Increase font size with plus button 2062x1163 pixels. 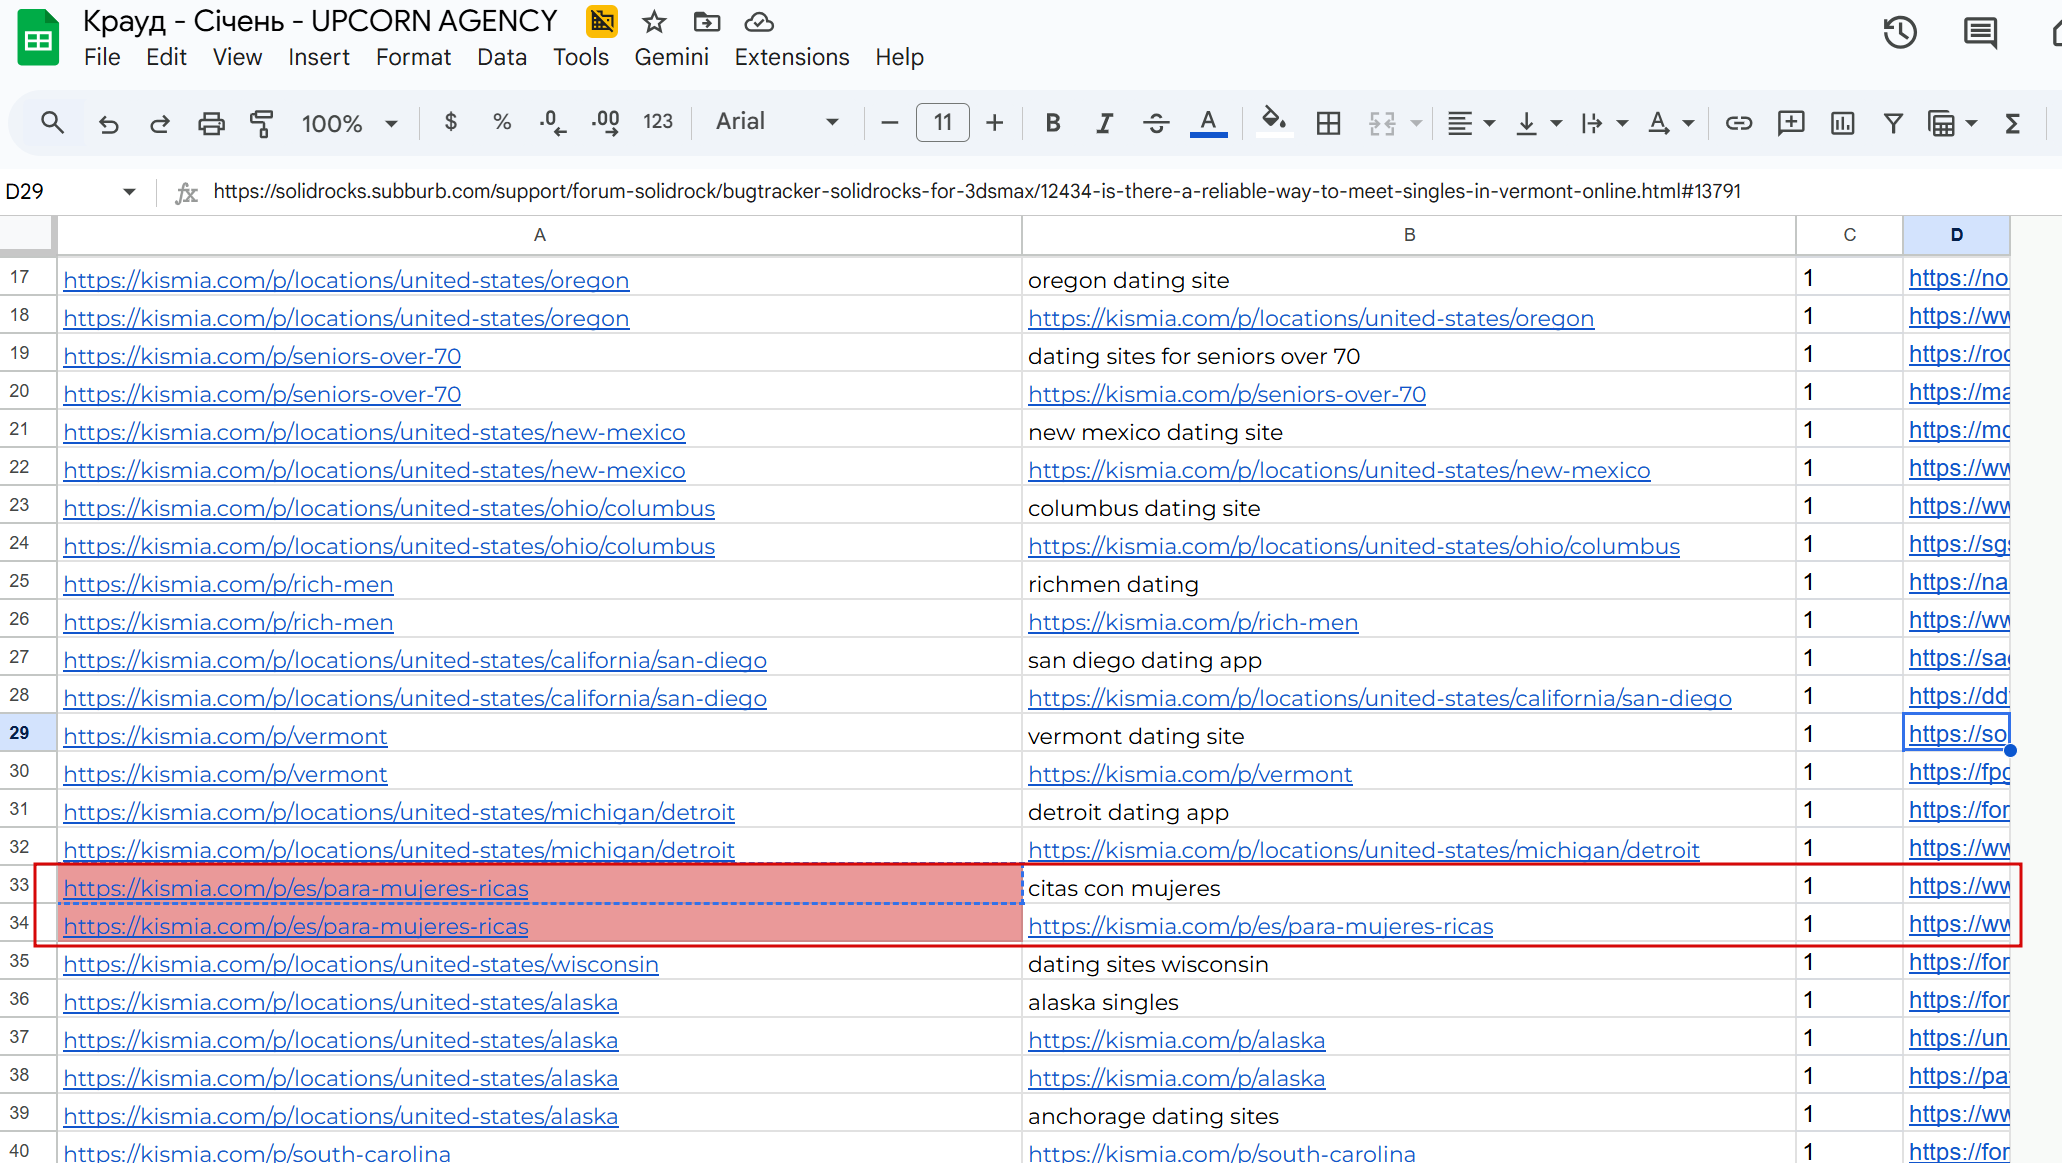click(994, 123)
